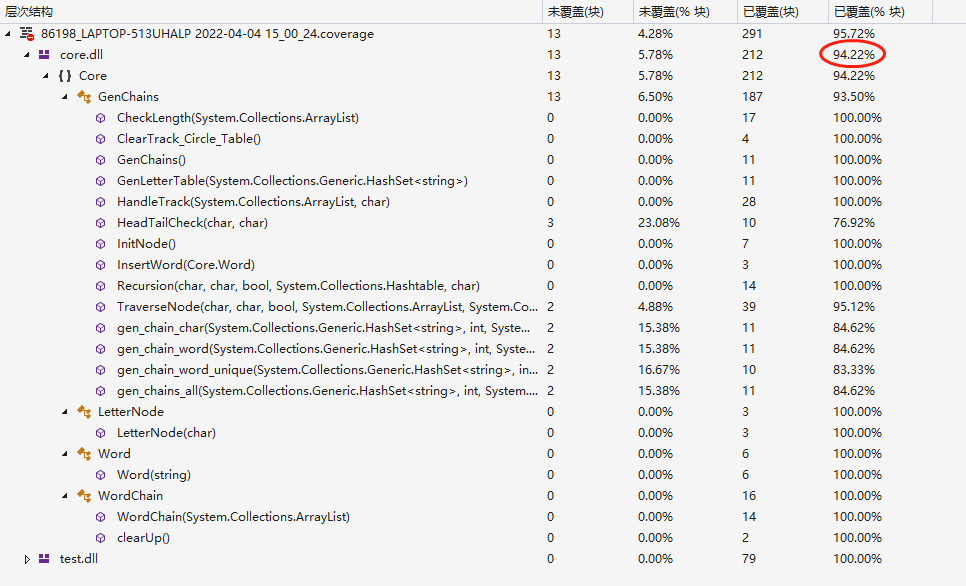This screenshot has height=586, width=966.
Task: Click the 93.50% covered value of GenChains
Action: point(854,97)
